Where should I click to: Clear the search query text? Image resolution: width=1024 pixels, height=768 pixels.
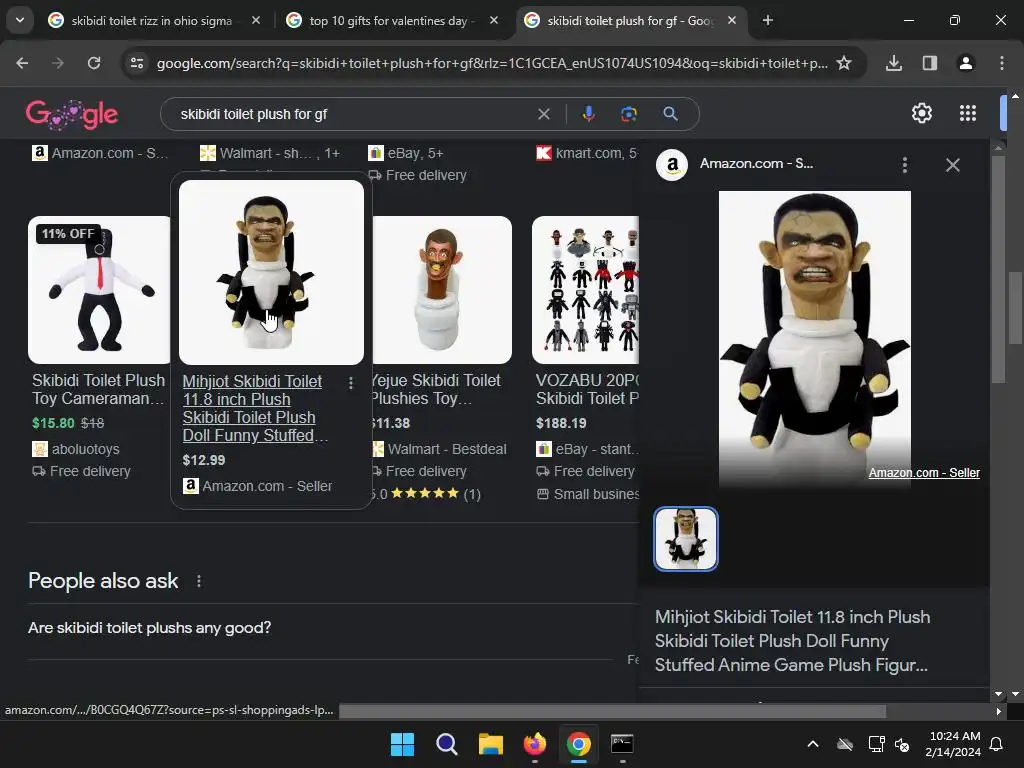coord(543,114)
